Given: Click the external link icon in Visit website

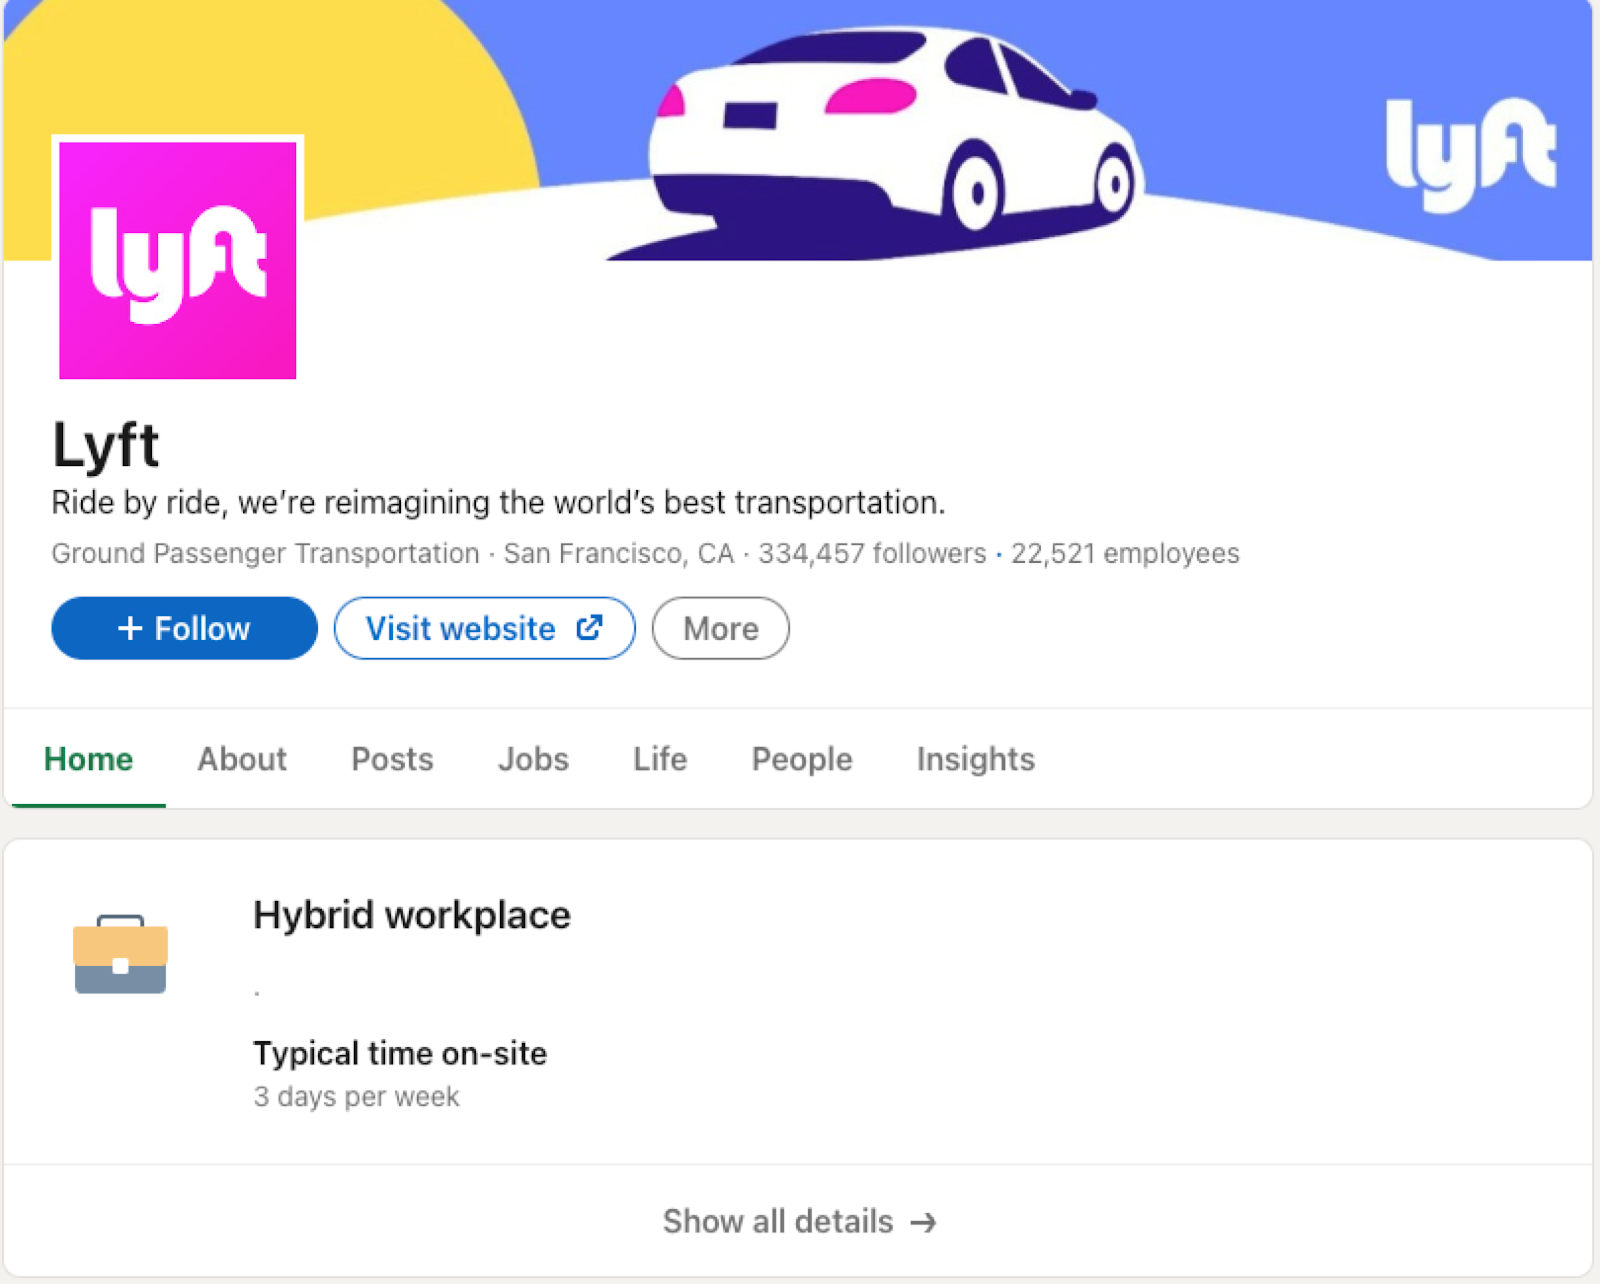Looking at the screenshot, I should click(590, 627).
